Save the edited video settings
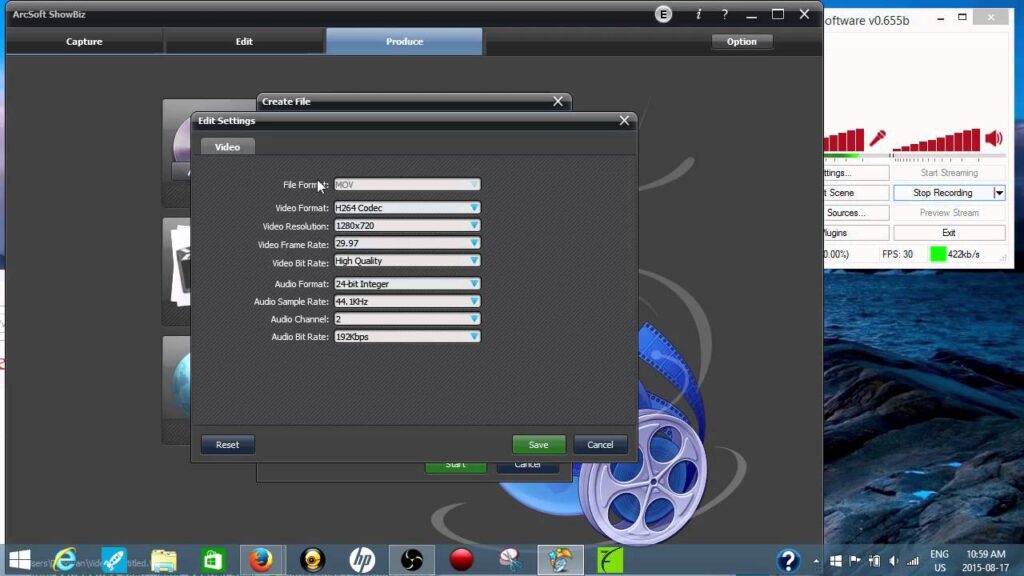This screenshot has height=576, width=1024. point(538,444)
